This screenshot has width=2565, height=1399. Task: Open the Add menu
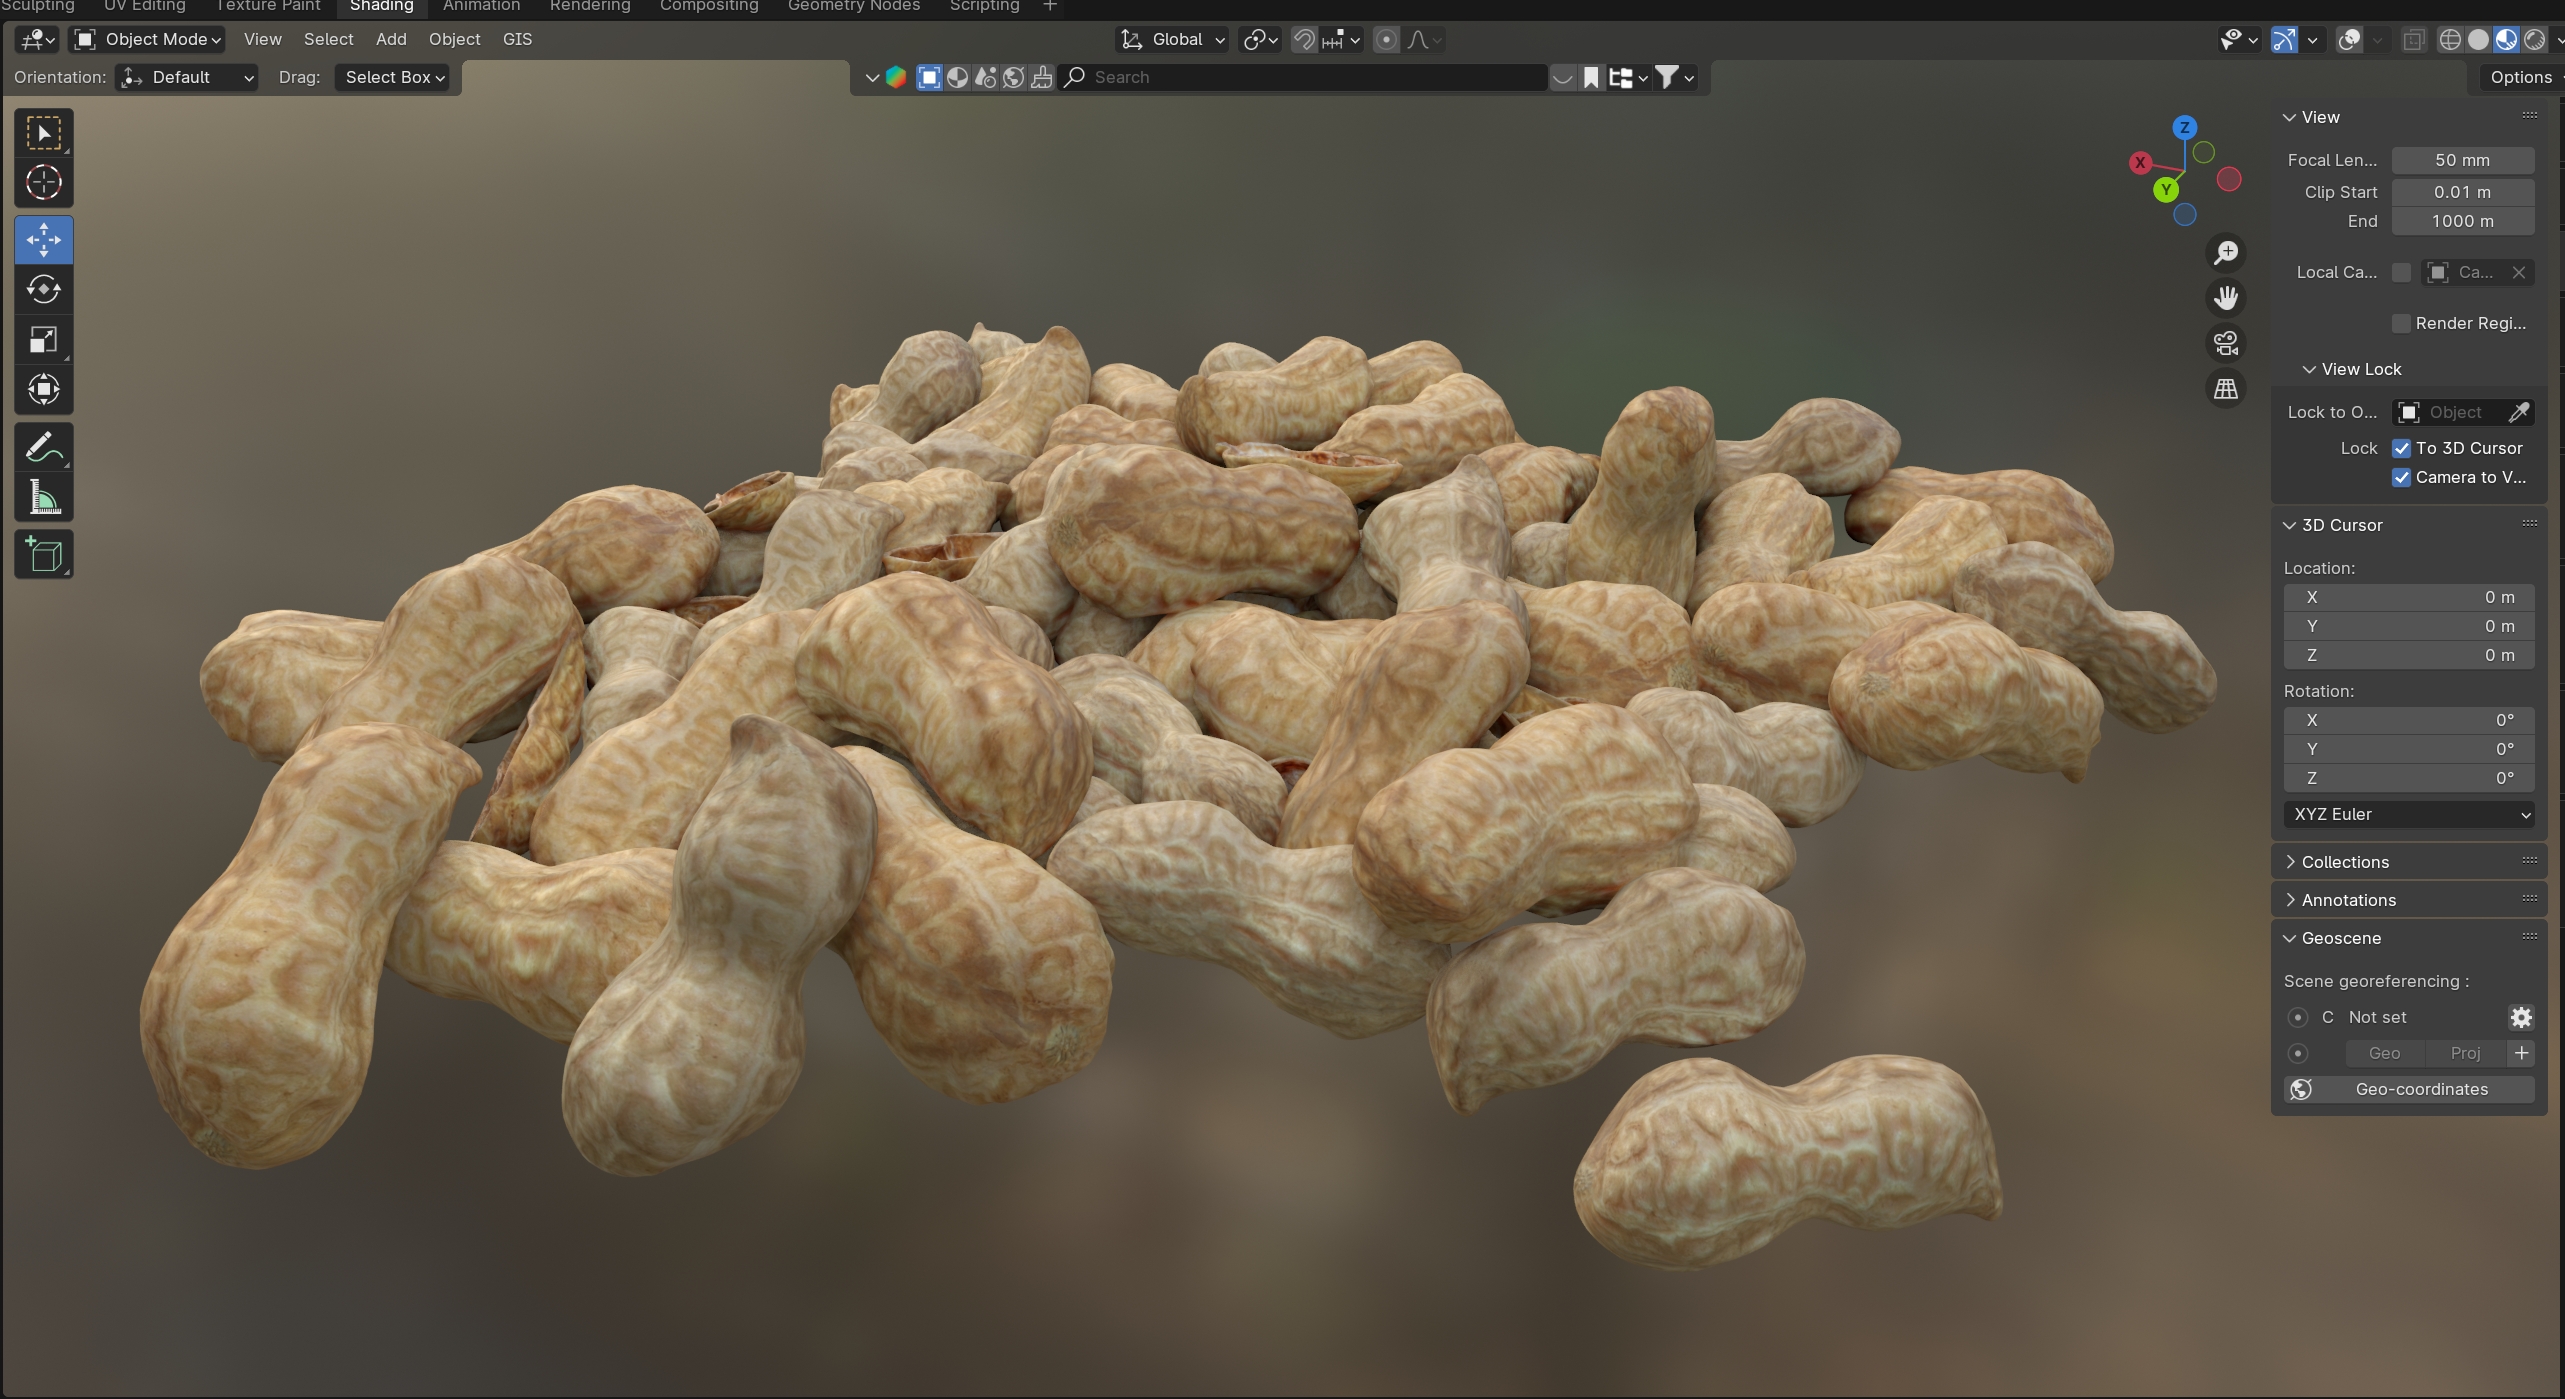pyautogui.click(x=391, y=39)
